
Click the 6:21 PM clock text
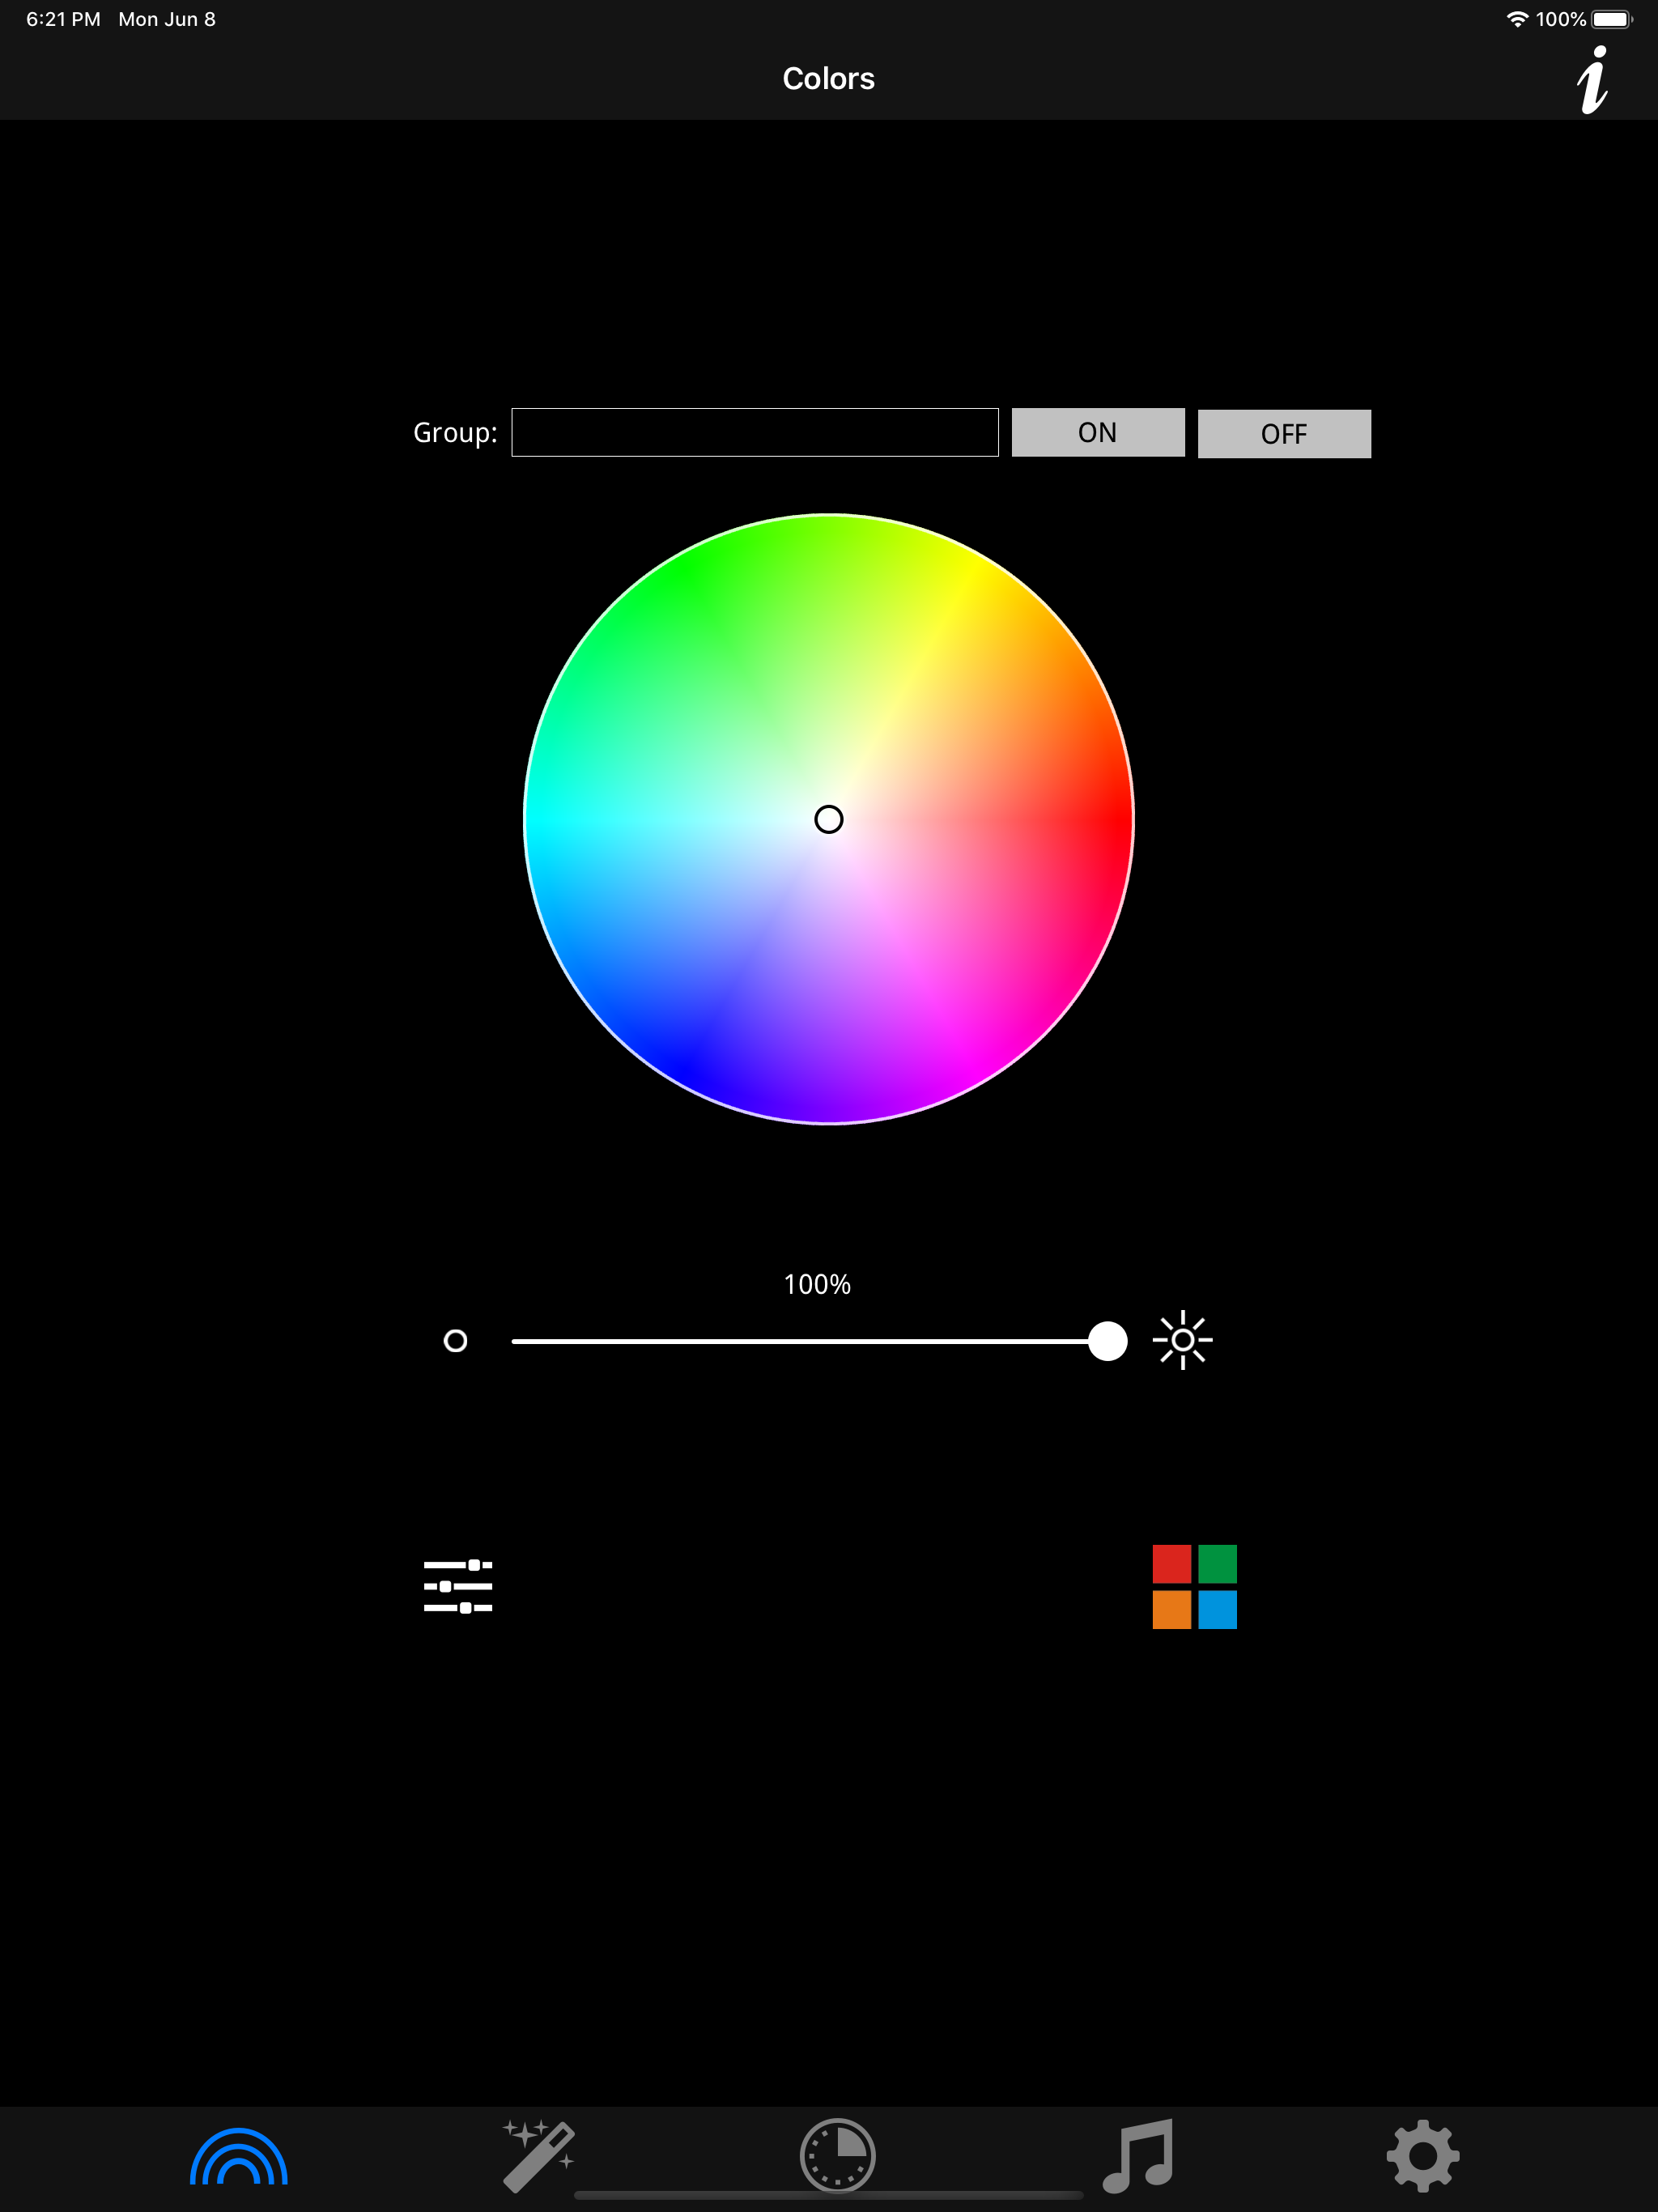(x=63, y=19)
